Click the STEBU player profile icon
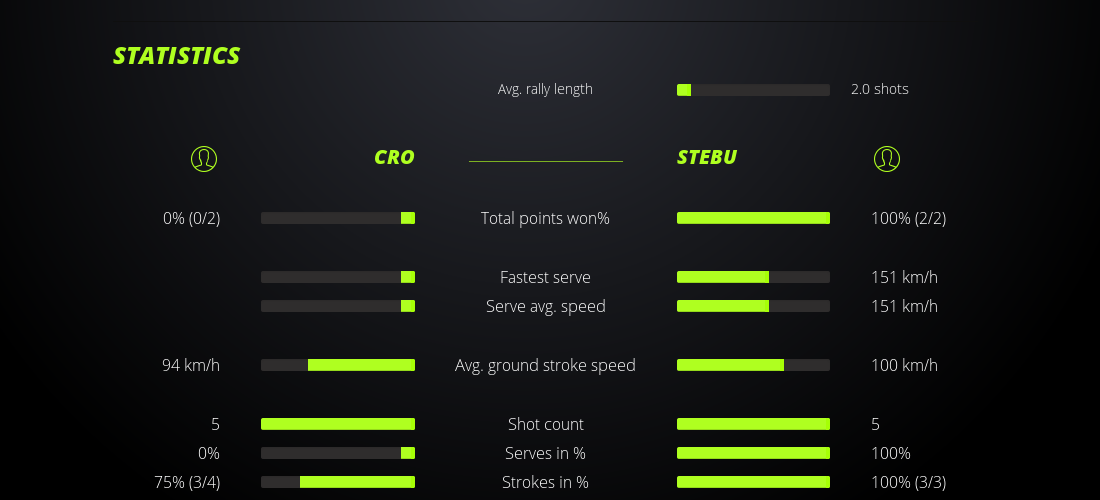Screen dimensions: 1100x500 [886, 158]
